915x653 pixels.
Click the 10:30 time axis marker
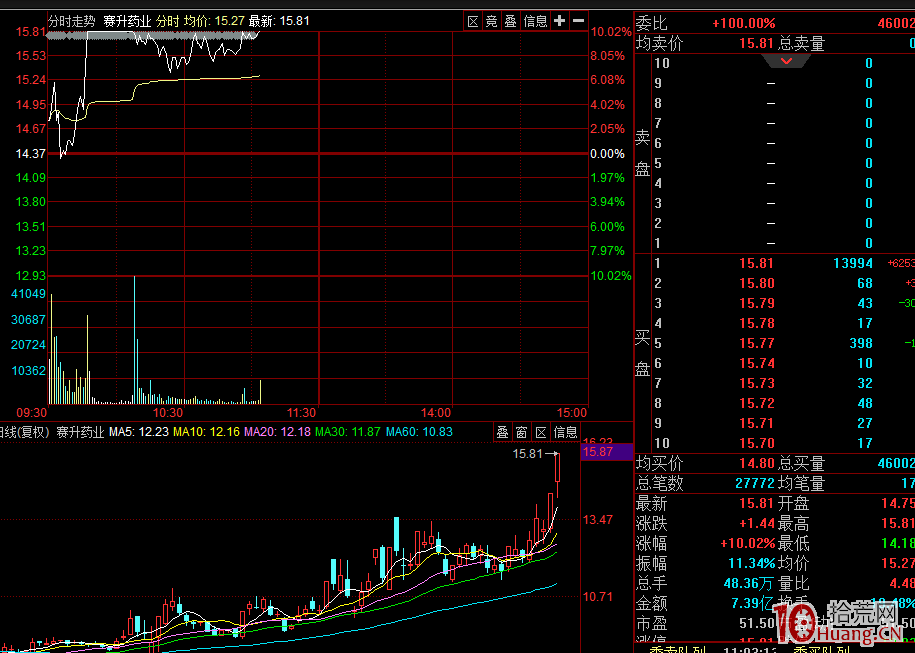click(167, 412)
